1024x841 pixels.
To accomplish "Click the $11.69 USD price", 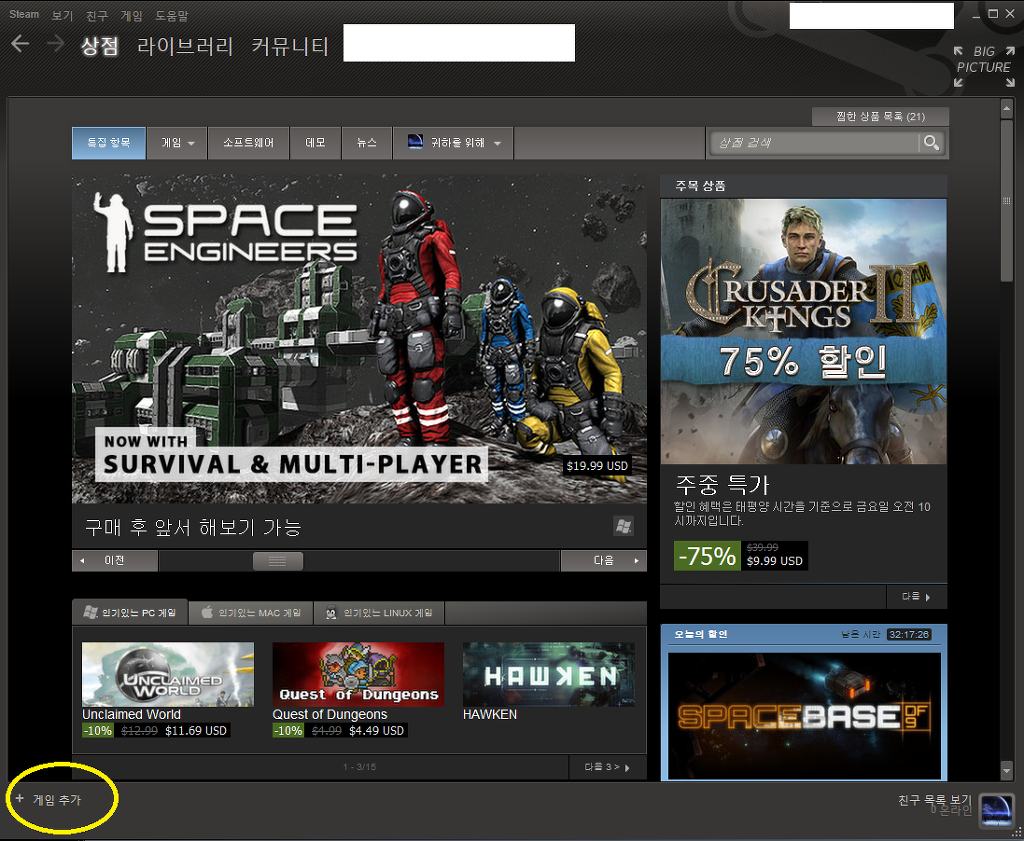I will 196,731.
